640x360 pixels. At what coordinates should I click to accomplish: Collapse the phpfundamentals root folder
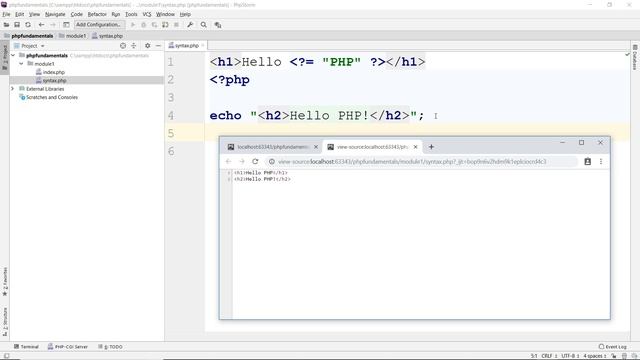[13, 56]
